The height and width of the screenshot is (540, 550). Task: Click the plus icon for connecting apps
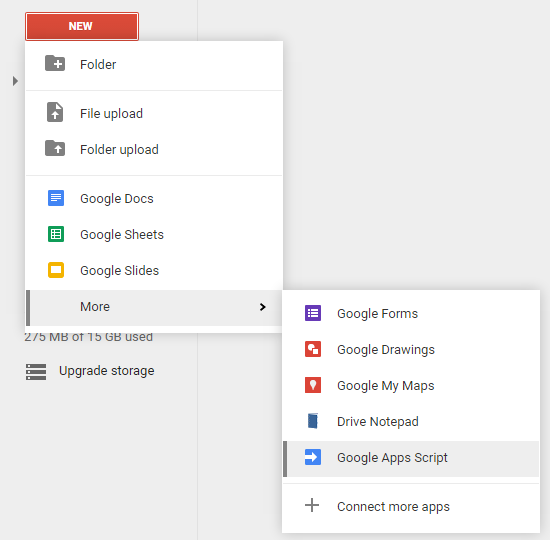pos(312,506)
